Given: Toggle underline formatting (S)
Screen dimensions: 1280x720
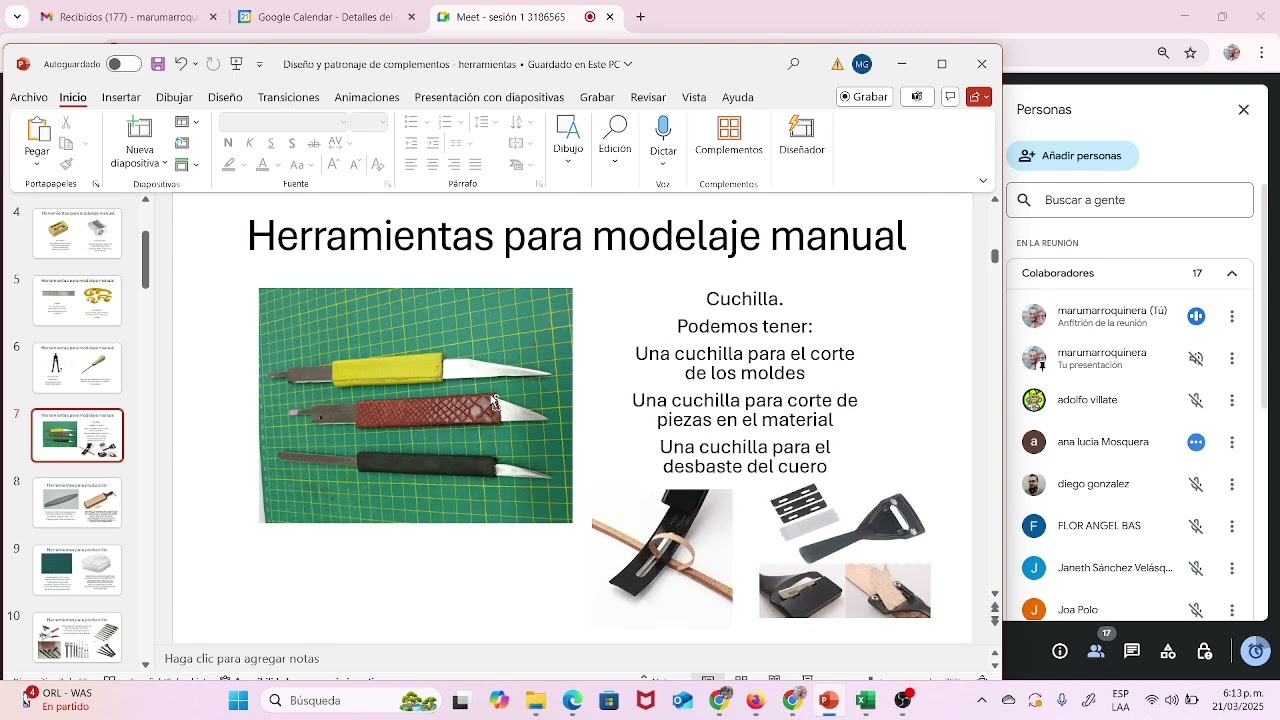Looking at the screenshot, I should [x=271, y=143].
